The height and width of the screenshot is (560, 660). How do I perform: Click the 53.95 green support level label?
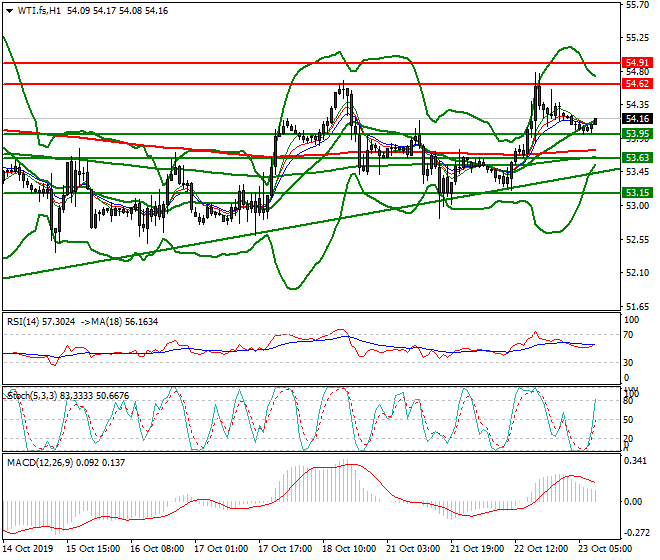pyautogui.click(x=637, y=134)
